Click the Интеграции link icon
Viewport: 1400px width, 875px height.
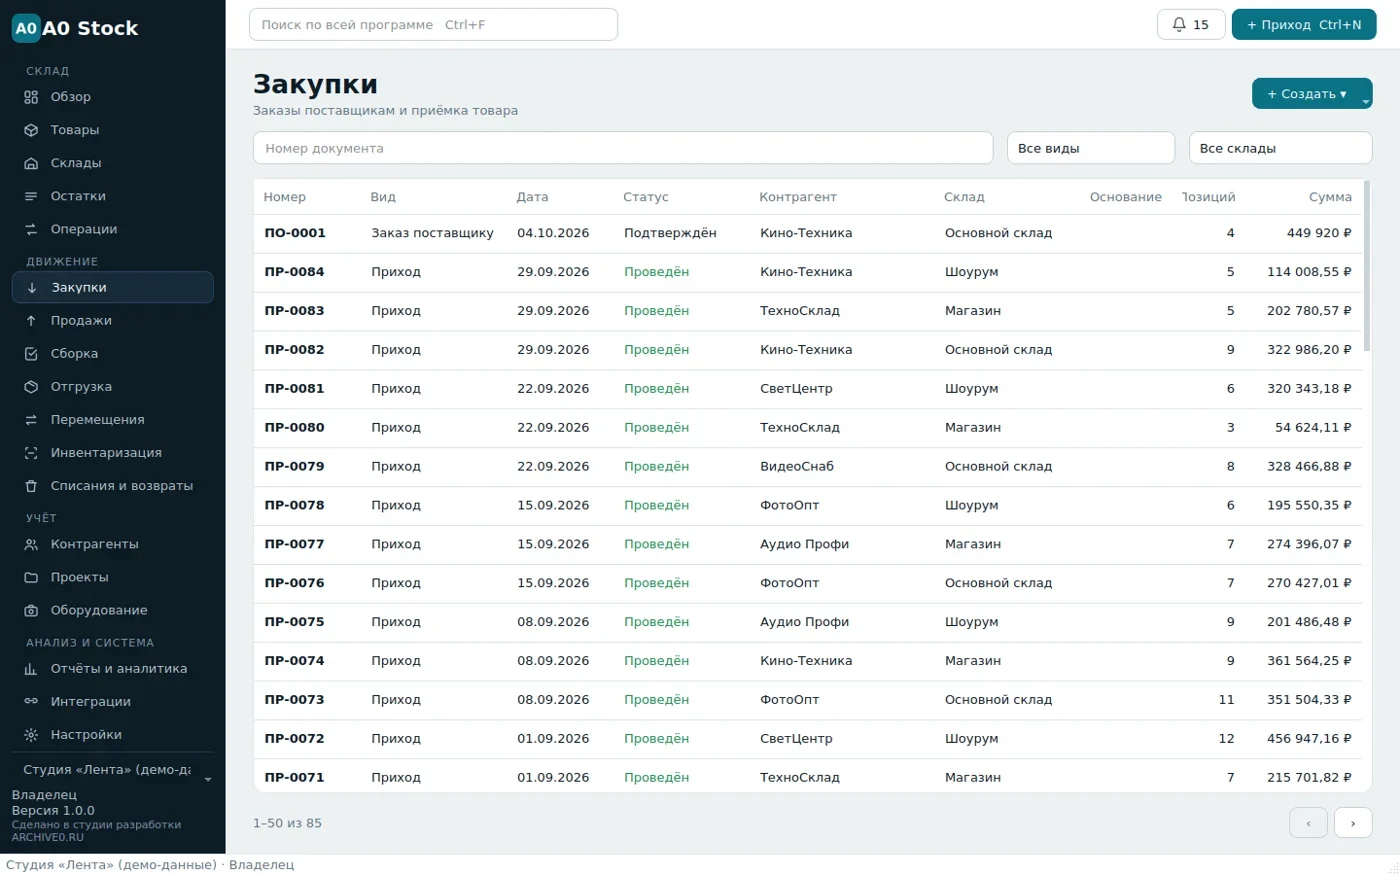click(x=31, y=702)
